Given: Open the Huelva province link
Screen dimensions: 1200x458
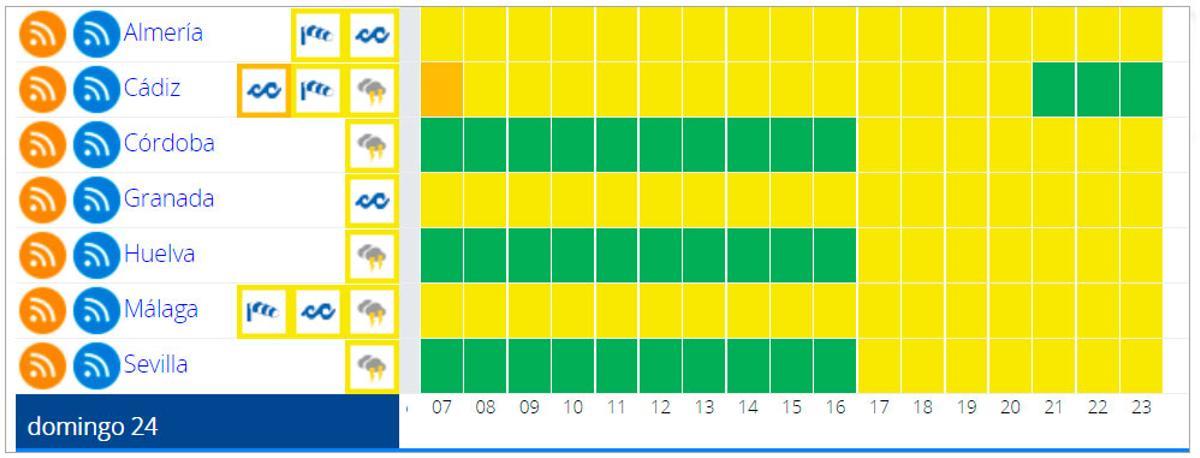Looking at the screenshot, I should (159, 254).
